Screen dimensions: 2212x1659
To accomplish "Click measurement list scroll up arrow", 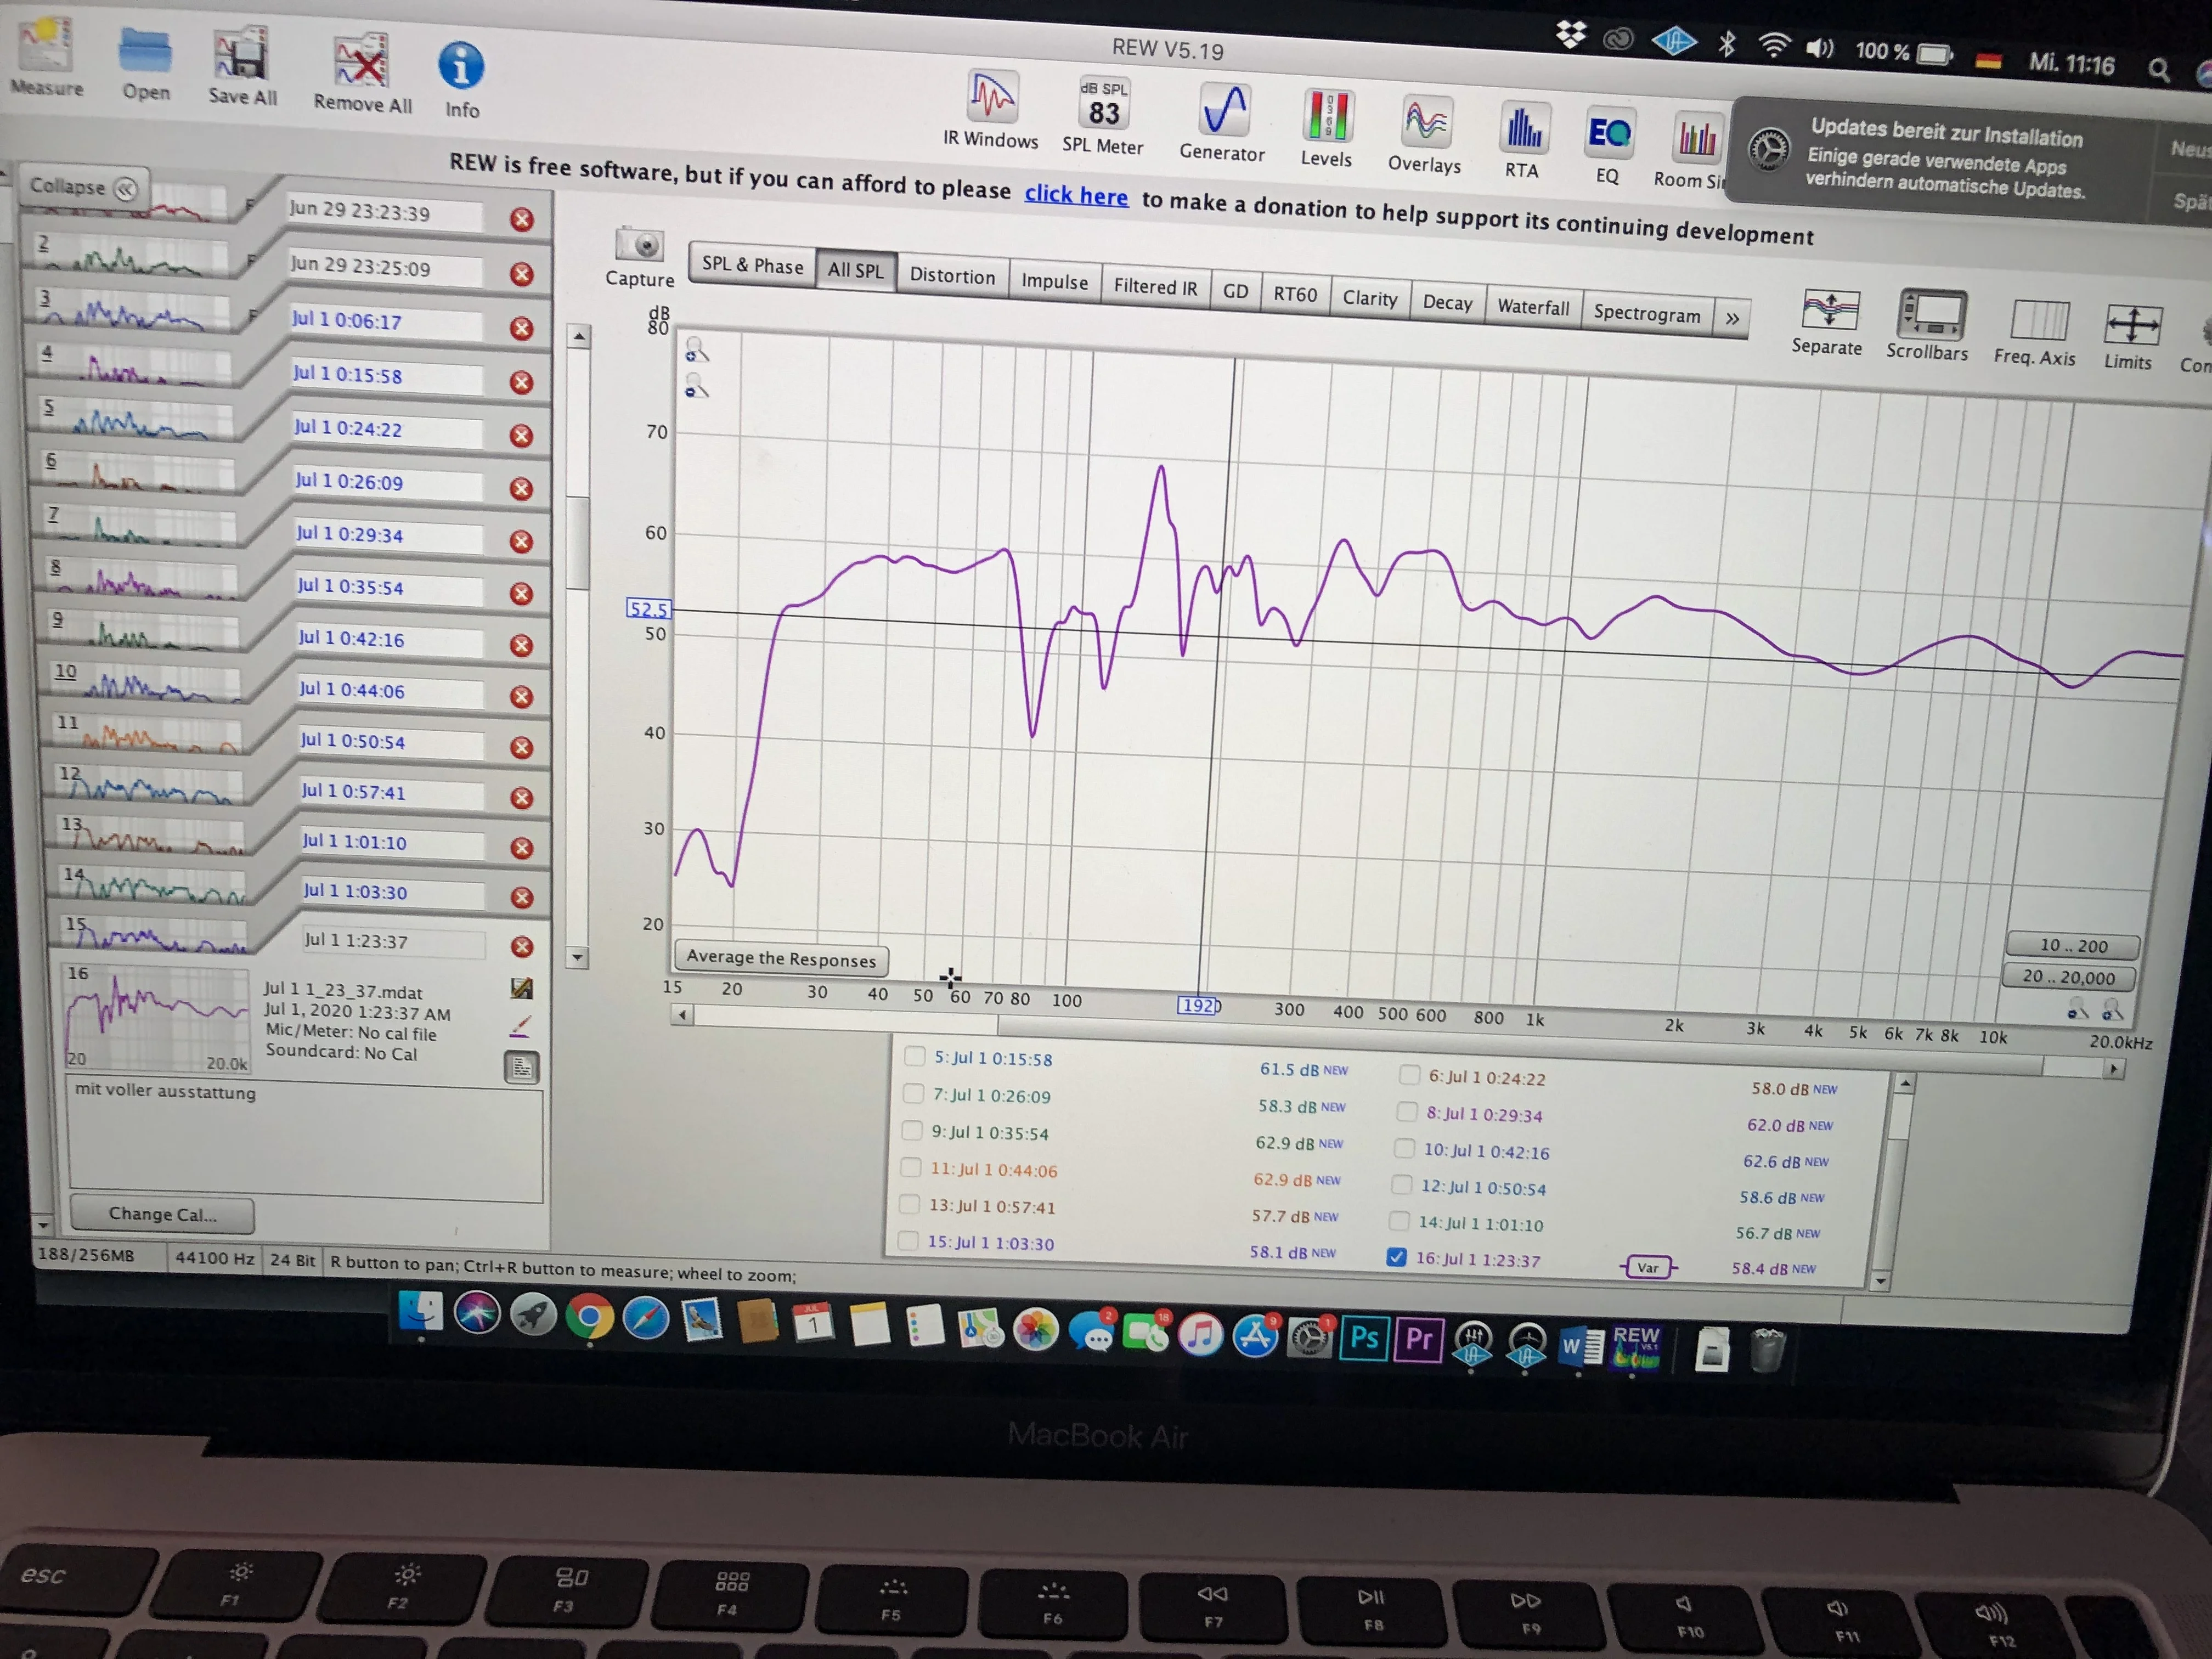I will tap(578, 337).
